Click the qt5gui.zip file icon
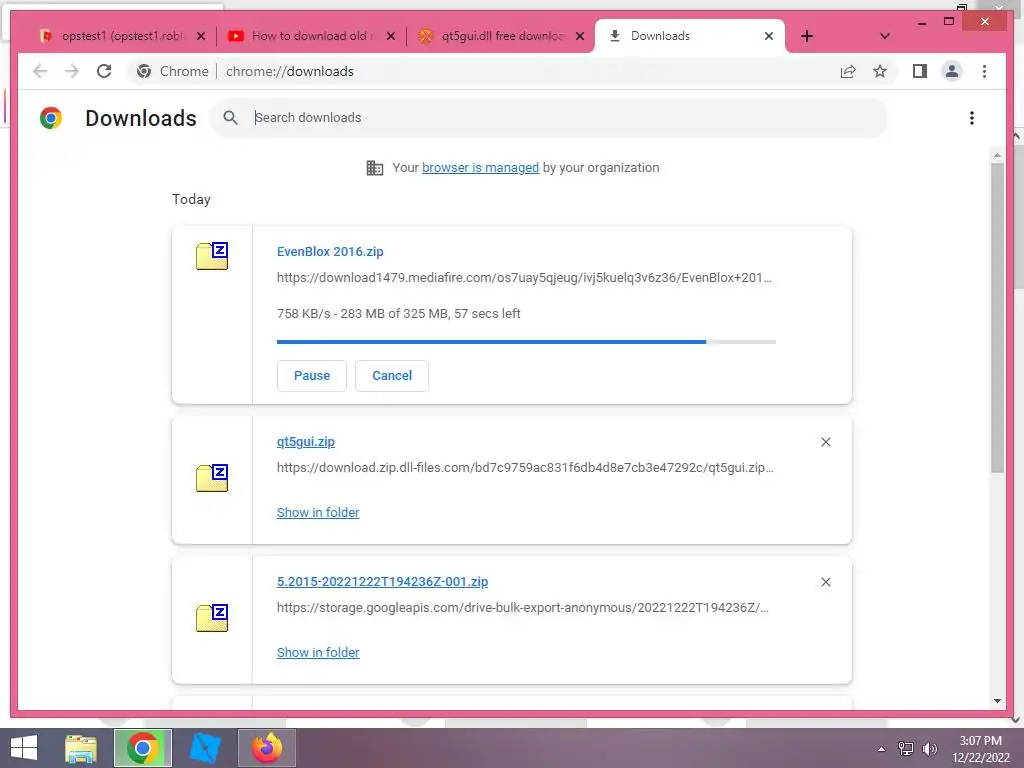Image resolution: width=1024 pixels, height=768 pixels. point(212,478)
